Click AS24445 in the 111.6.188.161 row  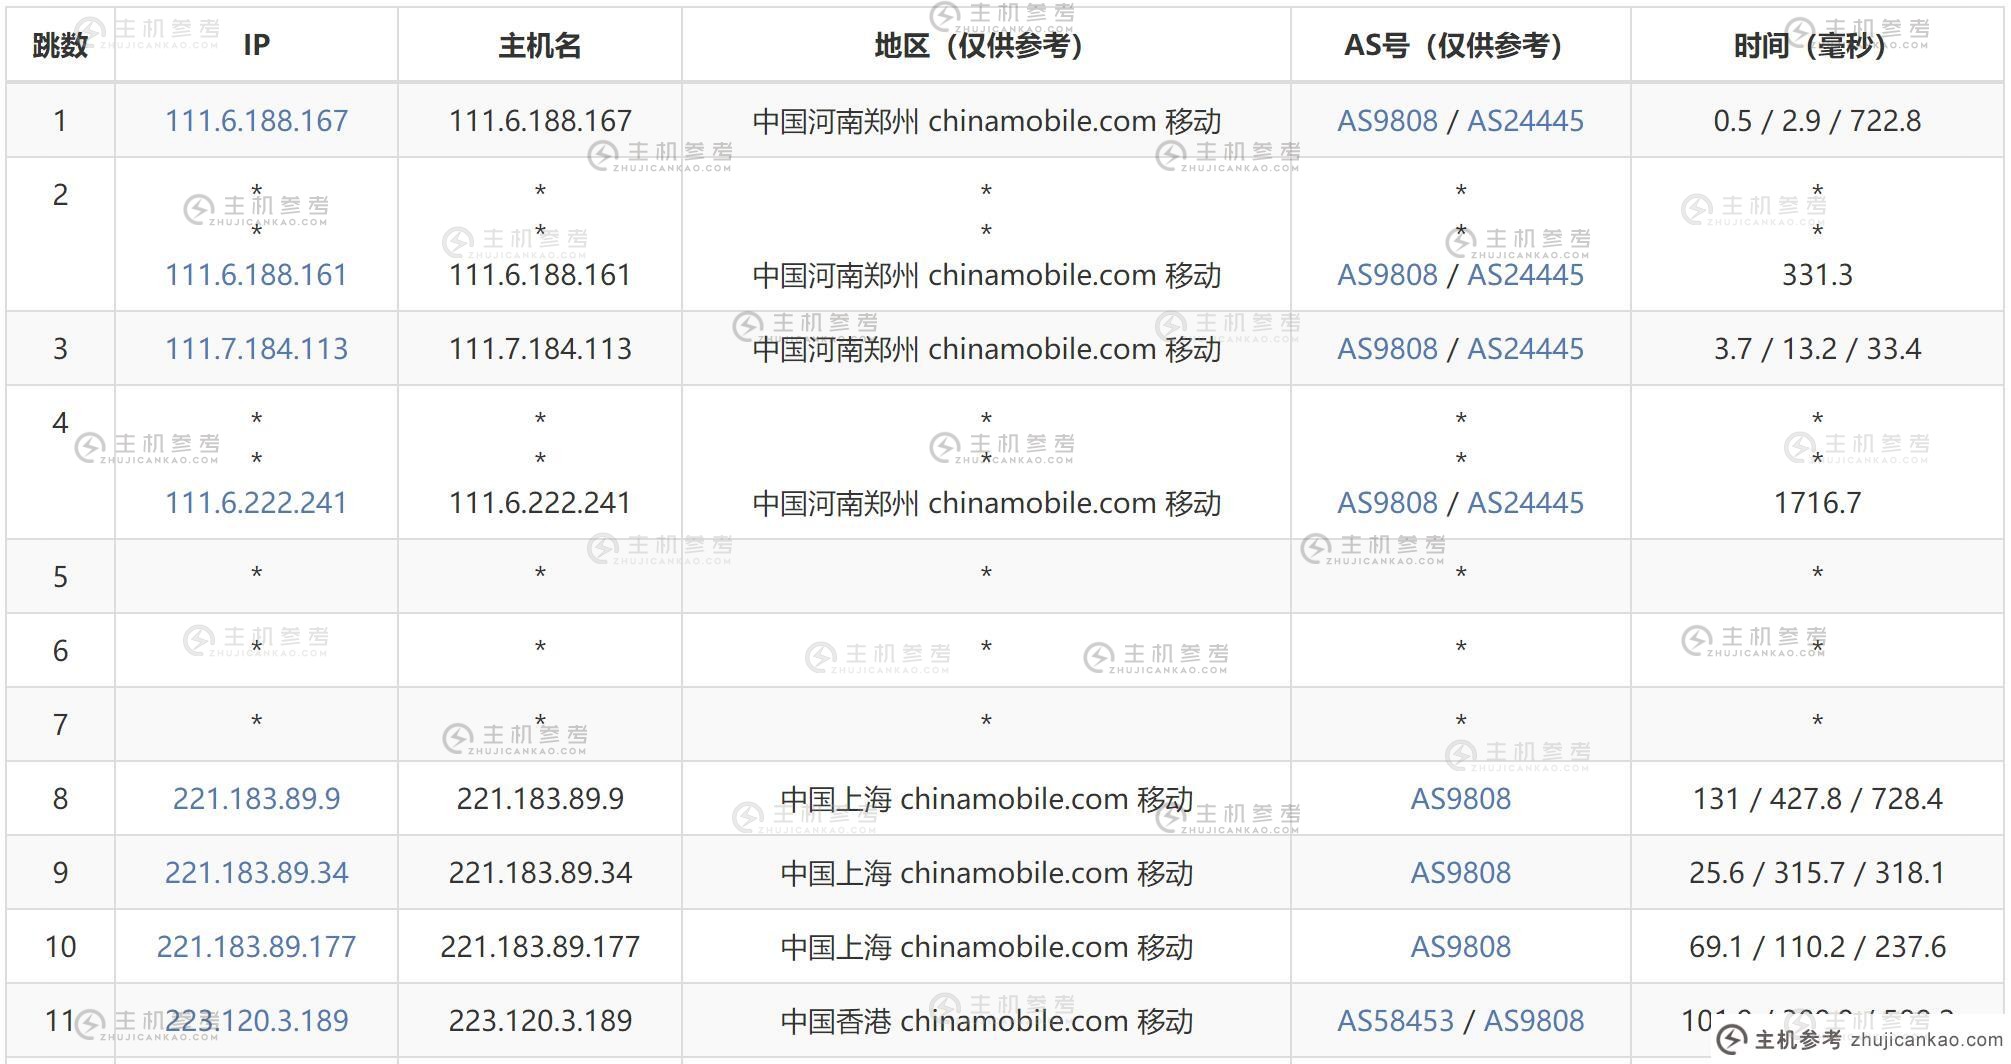1525,275
